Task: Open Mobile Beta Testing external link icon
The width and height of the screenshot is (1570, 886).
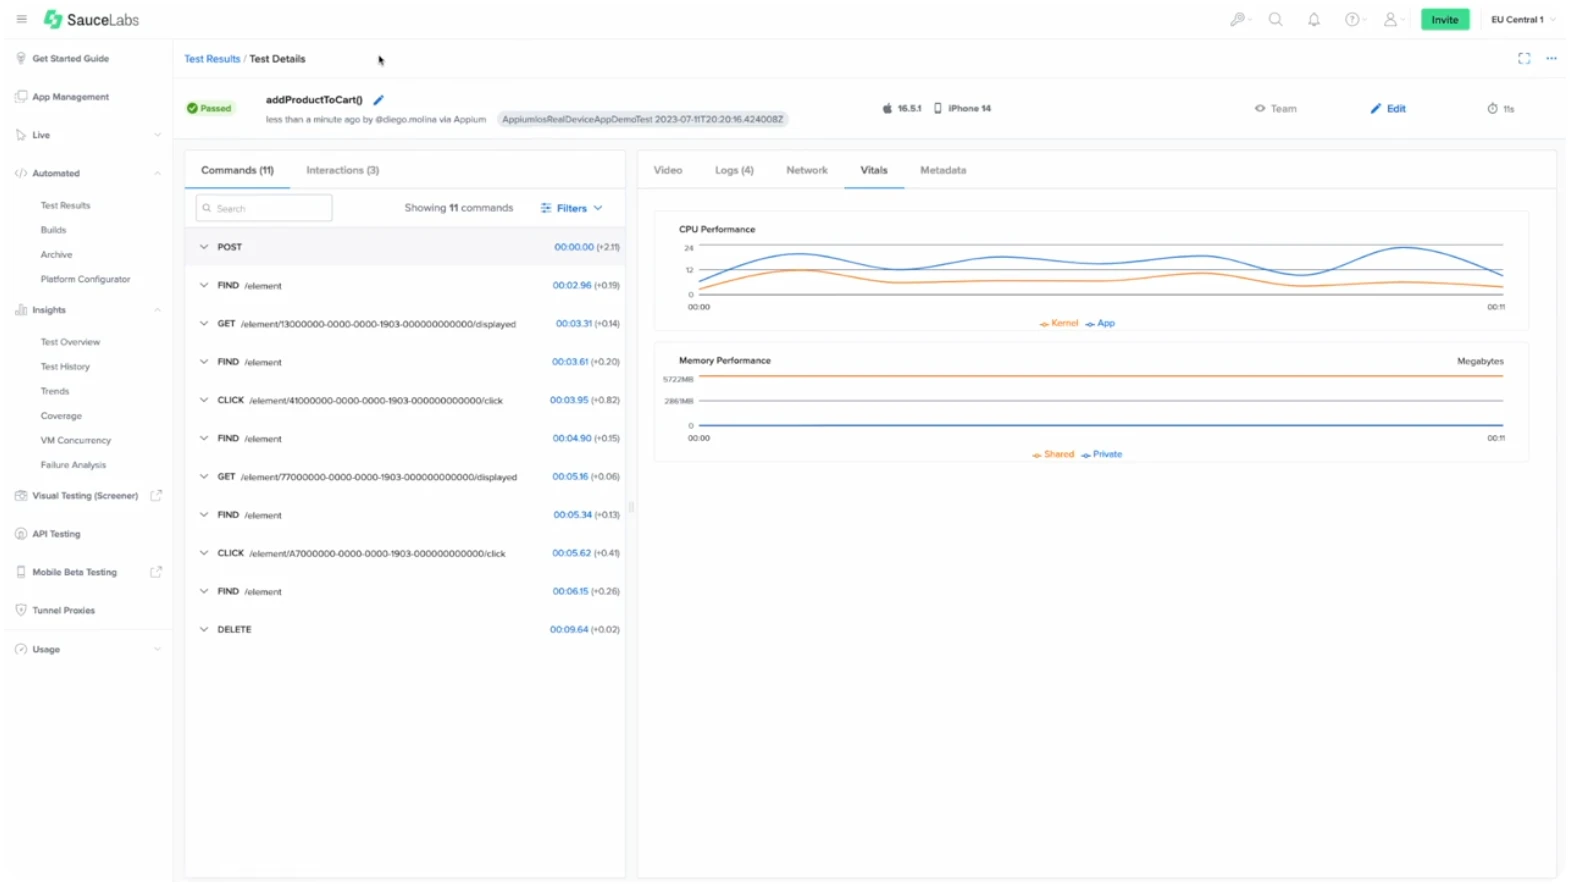Action: (156, 572)
